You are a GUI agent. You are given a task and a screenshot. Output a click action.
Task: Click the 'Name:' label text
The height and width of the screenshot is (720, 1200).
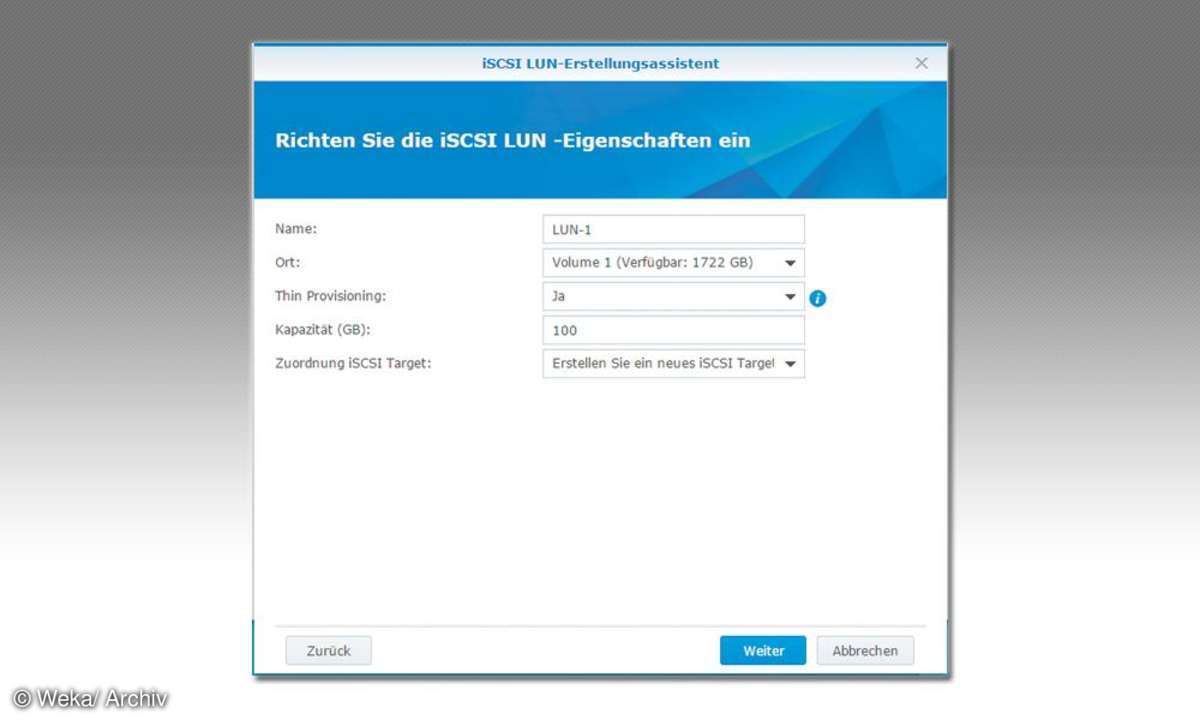(x=296, y=229)
